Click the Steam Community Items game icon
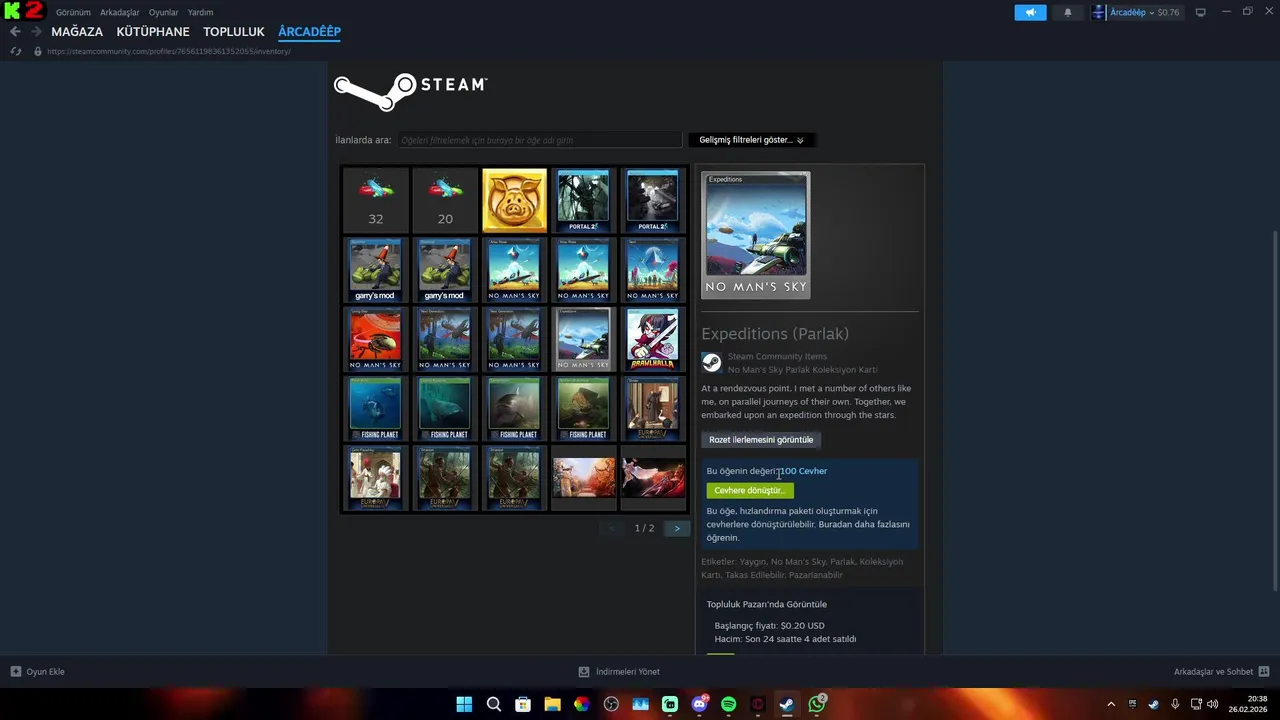The height and width of the screenshot is (720, 1280). [711, 363]
